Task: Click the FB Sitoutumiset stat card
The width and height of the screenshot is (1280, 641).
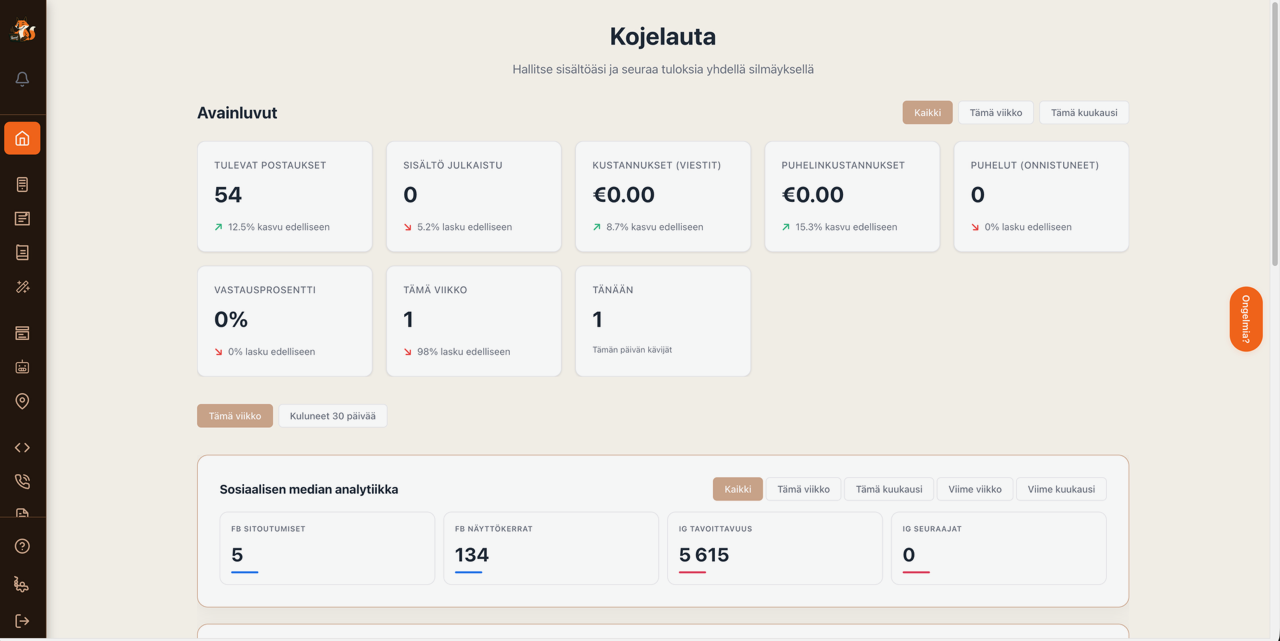Action: (x=327, y=548)
